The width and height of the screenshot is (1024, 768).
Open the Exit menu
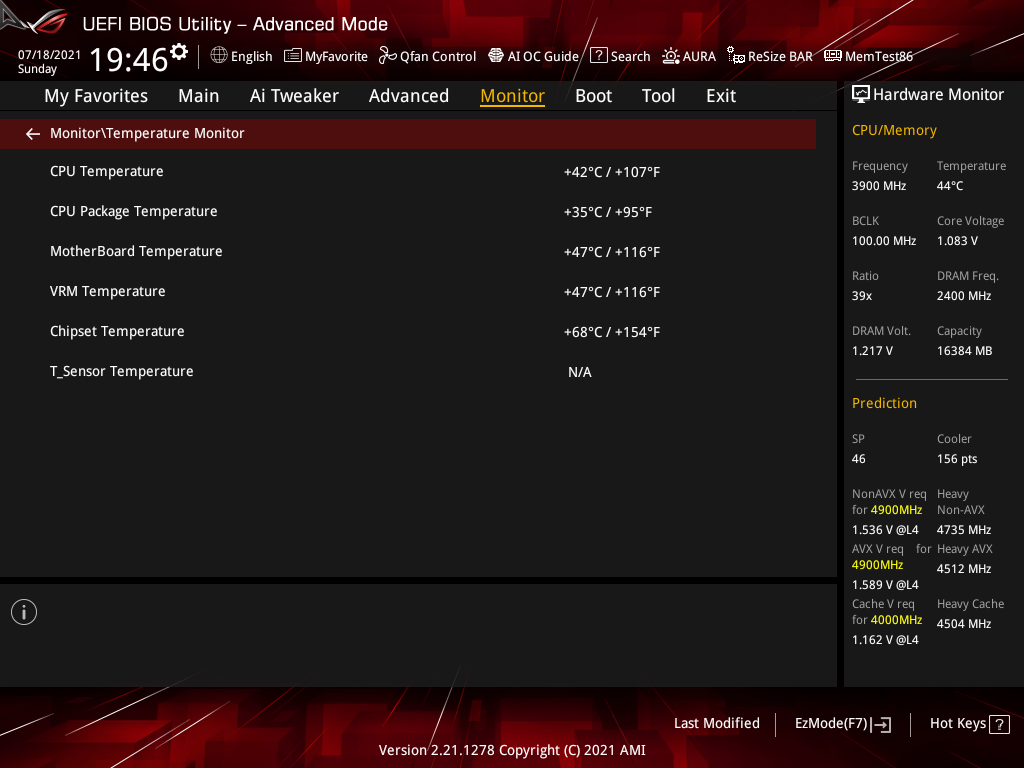(x=720, y=95)
